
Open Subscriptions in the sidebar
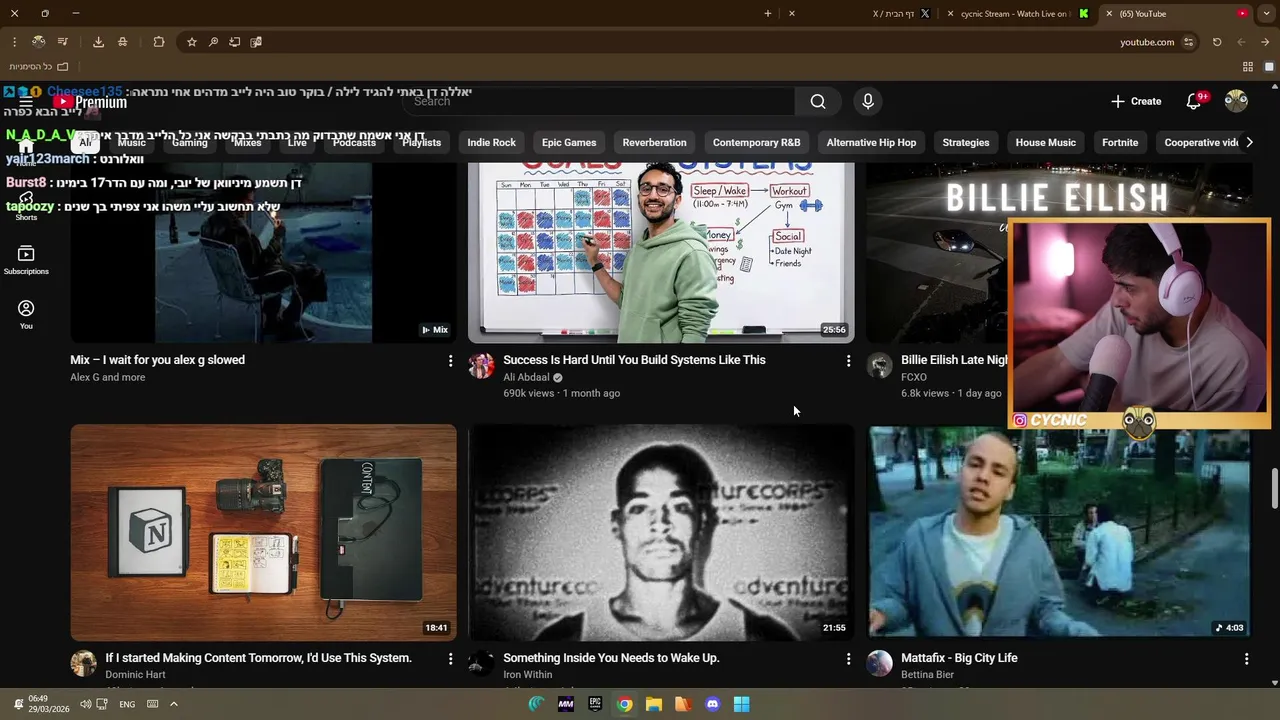(x=26, y=260)
